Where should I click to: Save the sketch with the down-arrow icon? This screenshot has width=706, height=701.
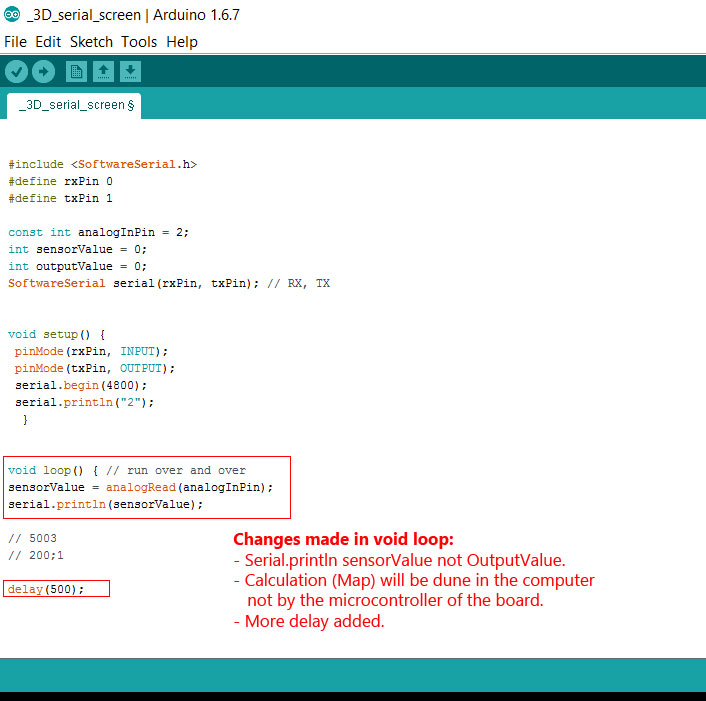coord(130,72)
